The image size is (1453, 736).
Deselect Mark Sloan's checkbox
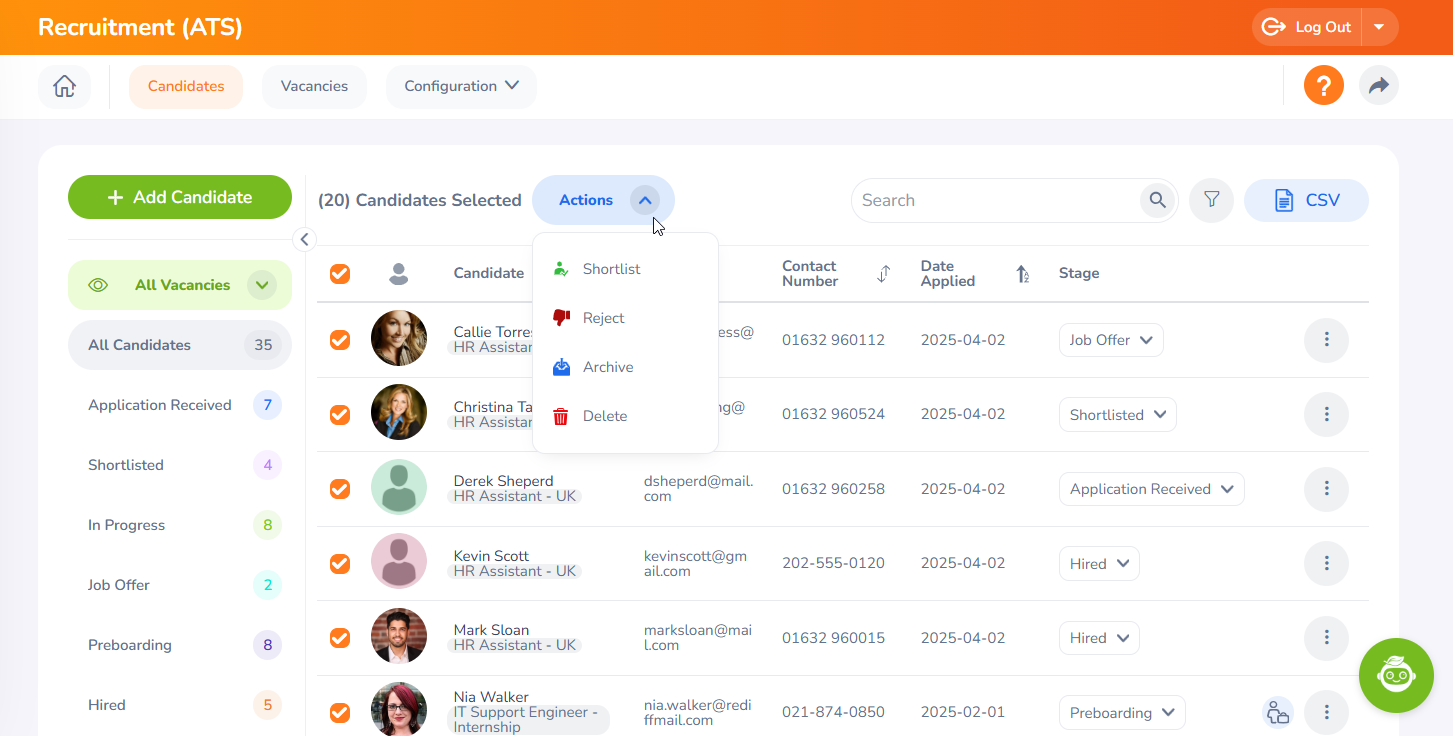click(x=340, y=638)
